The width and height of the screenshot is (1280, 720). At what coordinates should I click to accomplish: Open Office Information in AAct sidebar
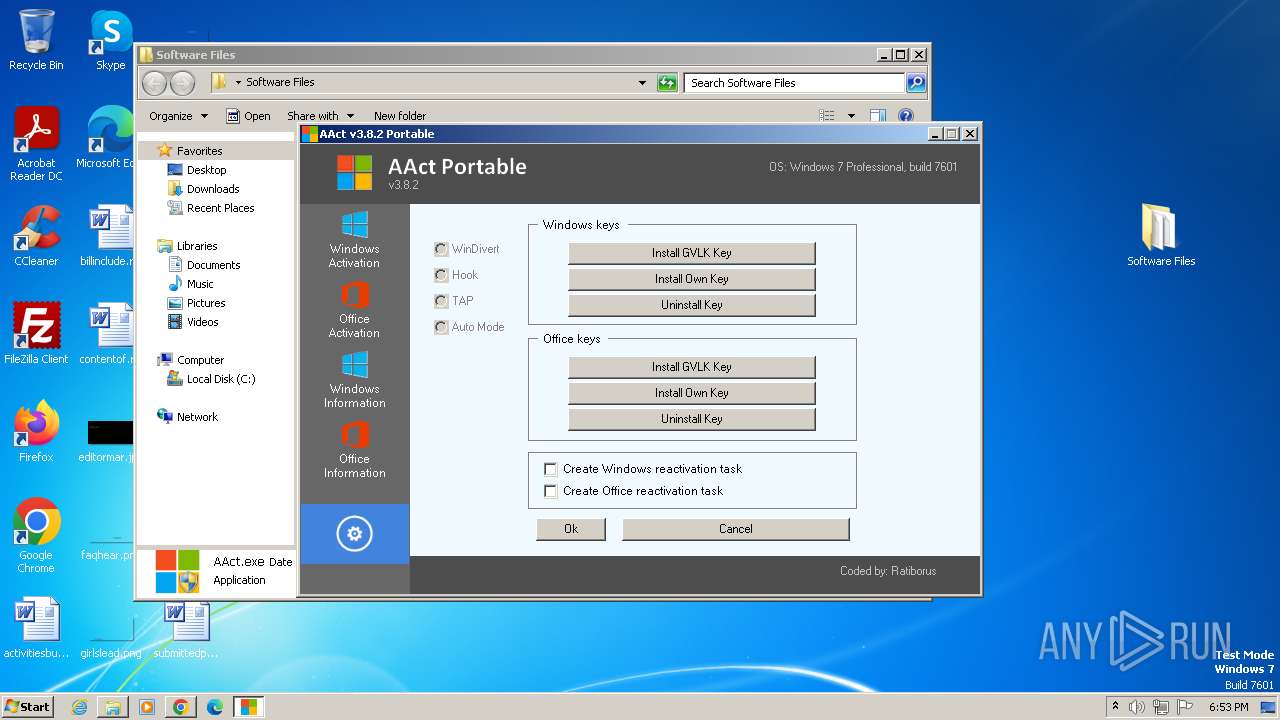point(354,450)
